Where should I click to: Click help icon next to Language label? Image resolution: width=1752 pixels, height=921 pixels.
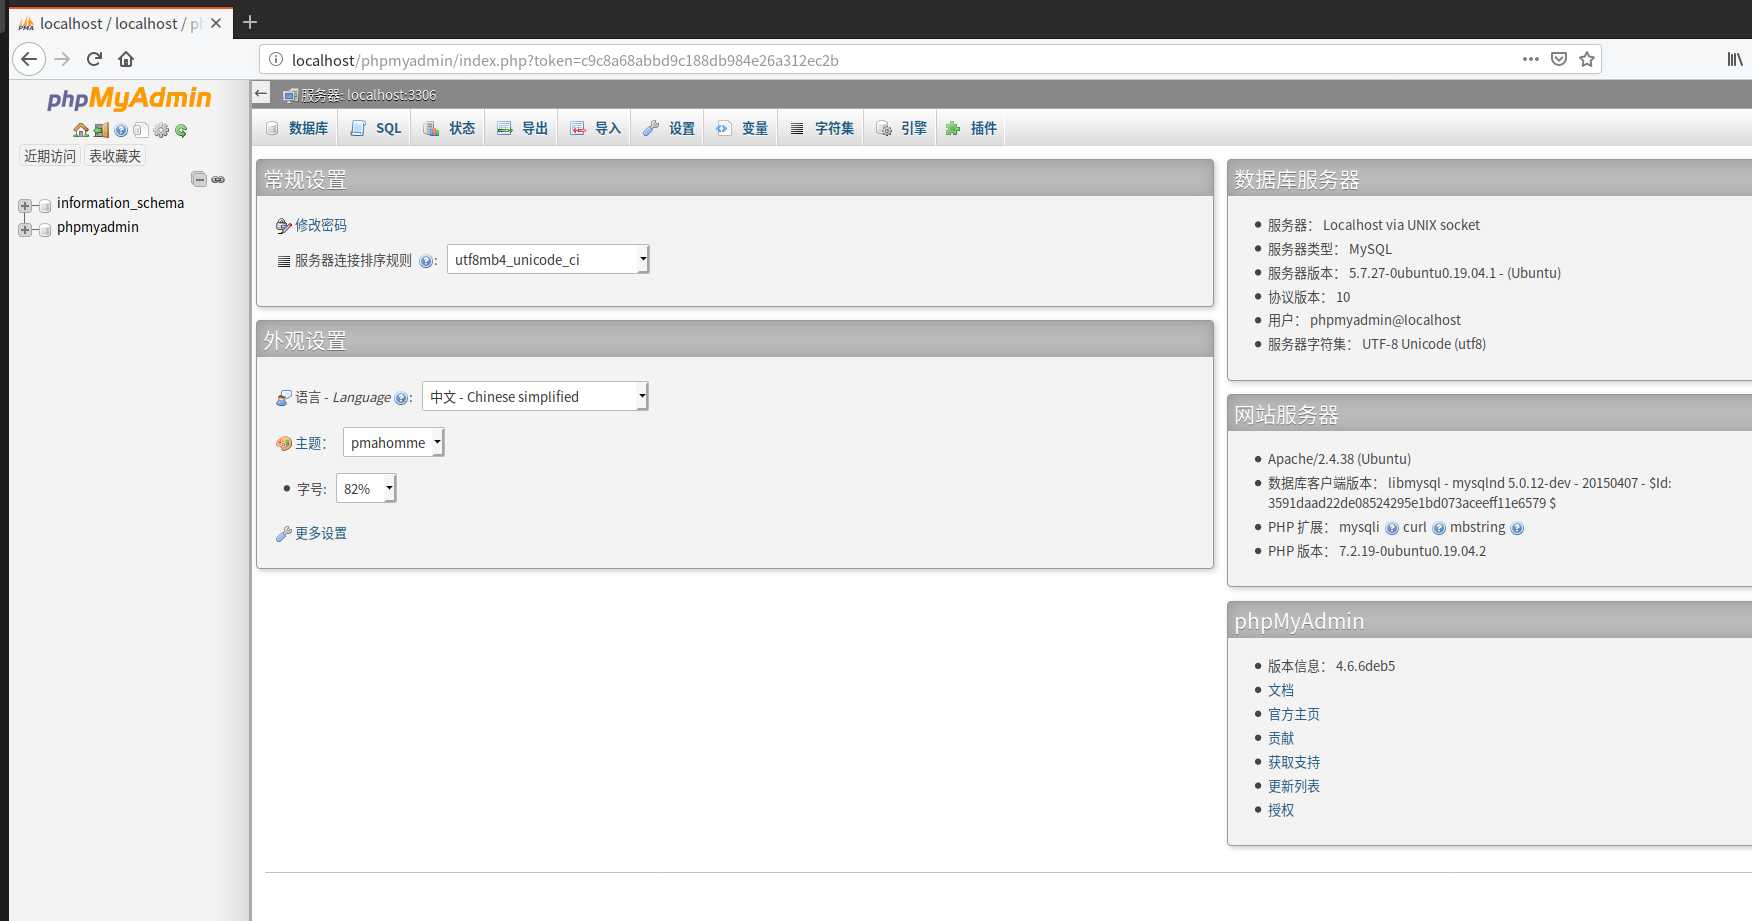point(401,398)
